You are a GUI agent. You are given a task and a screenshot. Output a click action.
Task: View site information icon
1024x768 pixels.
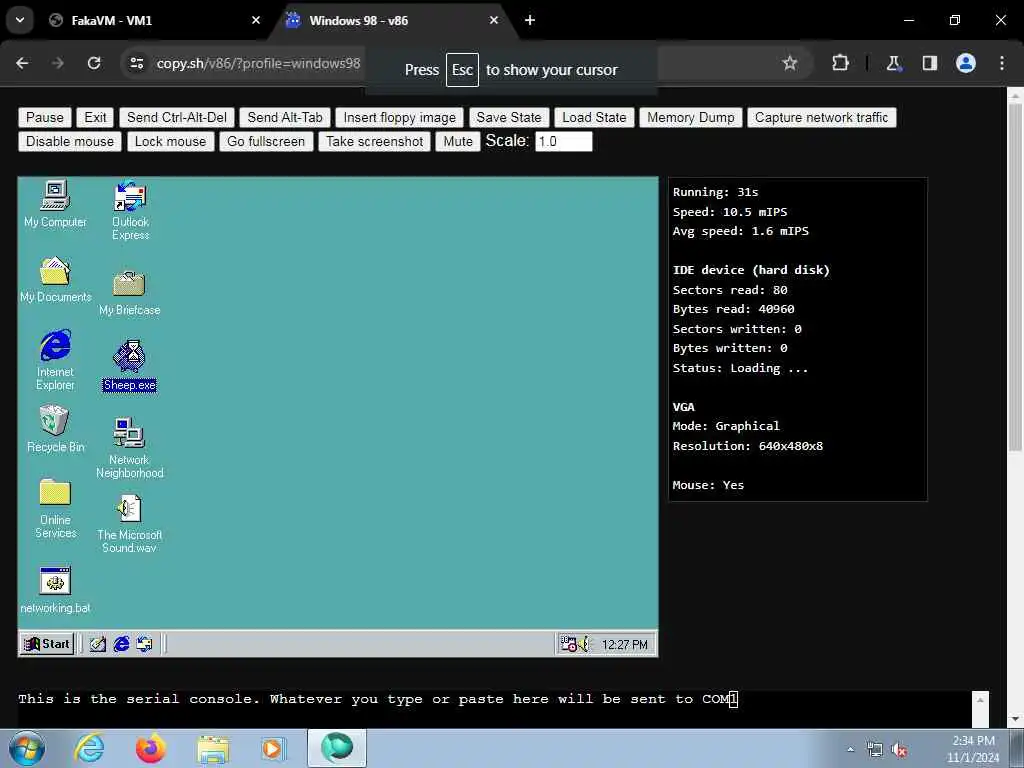(x=137, y=63)
